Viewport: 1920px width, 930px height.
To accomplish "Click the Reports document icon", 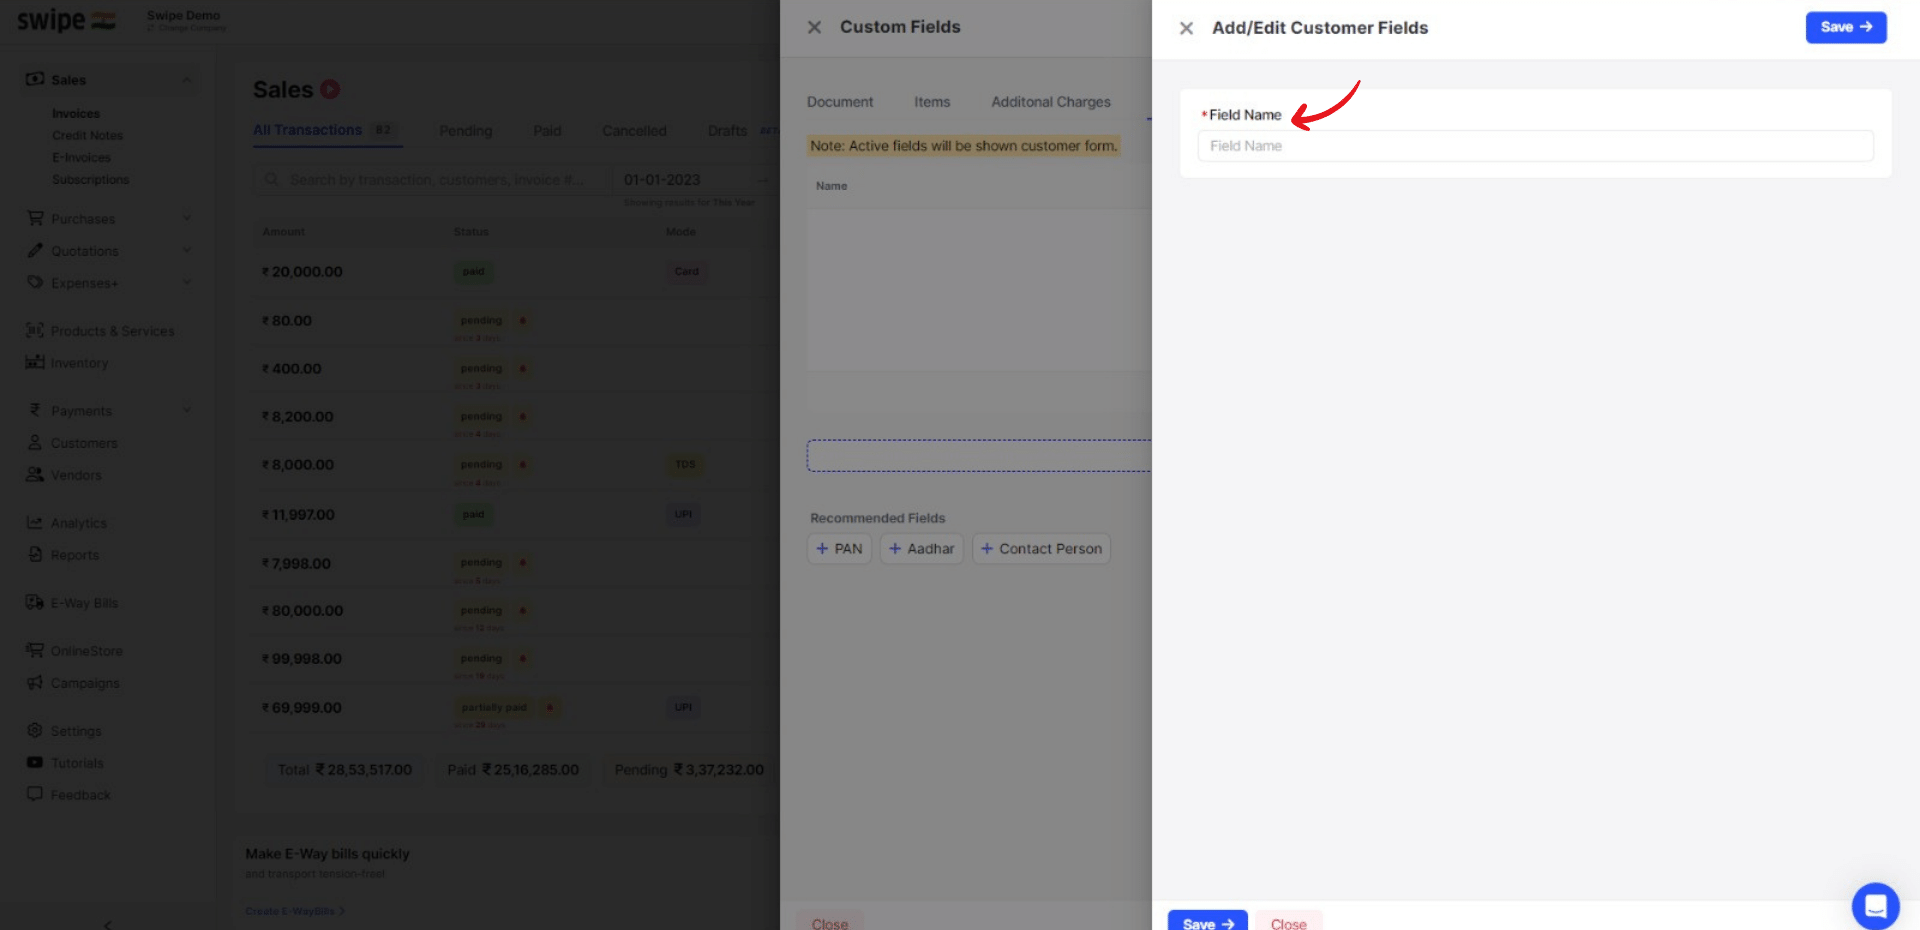I will [35, 554].
